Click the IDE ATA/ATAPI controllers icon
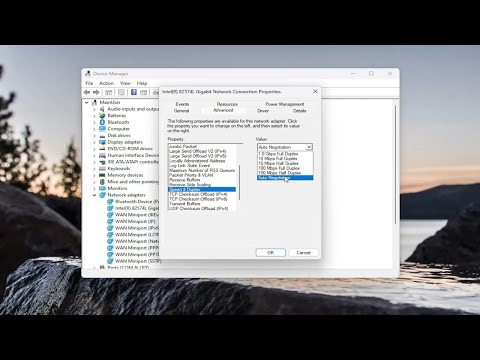The height and width of the screenshot is (360, 480). 102,162
